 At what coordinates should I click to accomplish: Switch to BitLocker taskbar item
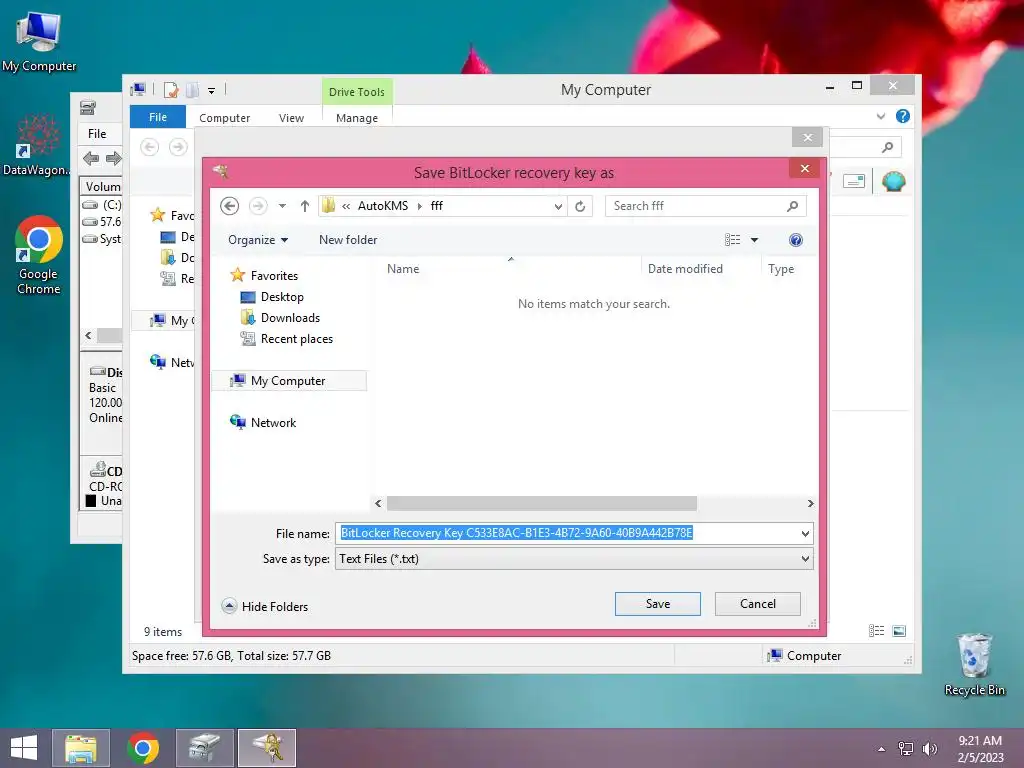[x=267, y=748]
